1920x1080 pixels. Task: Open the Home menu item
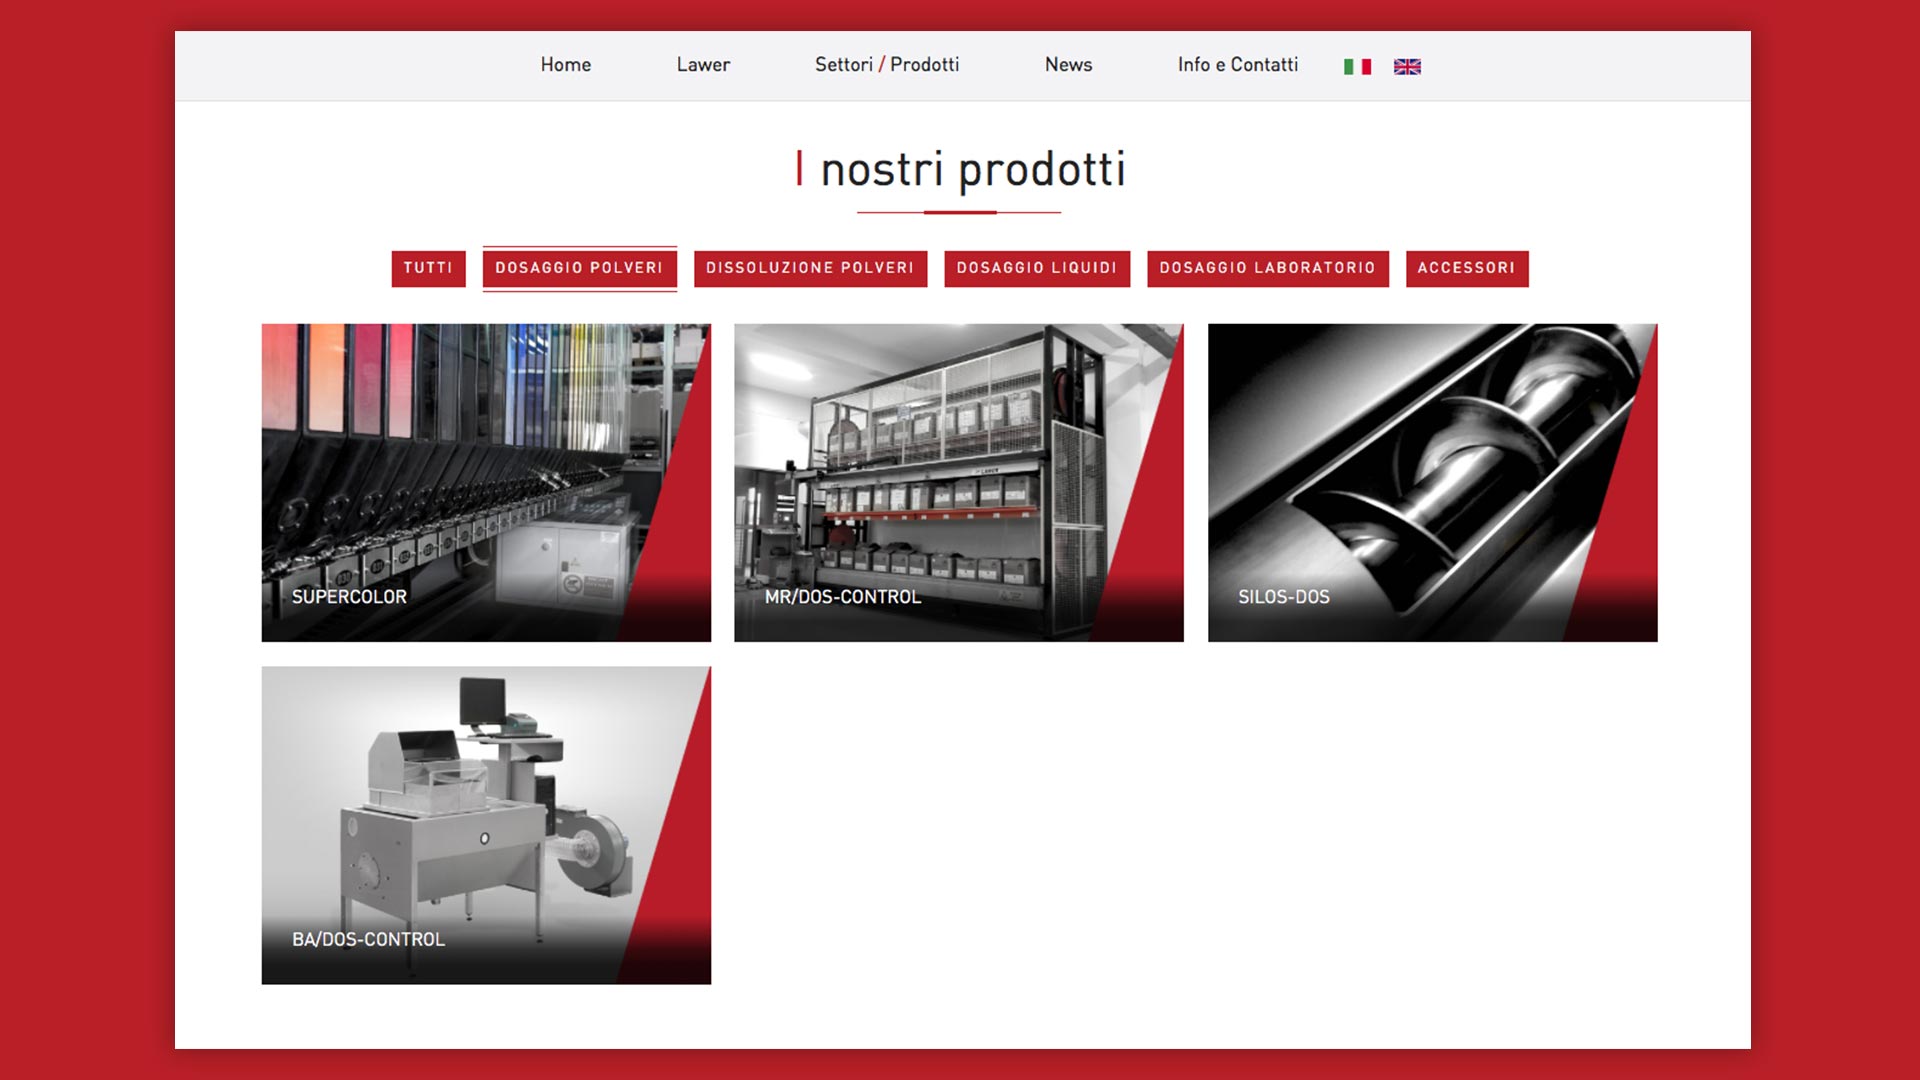566,65
